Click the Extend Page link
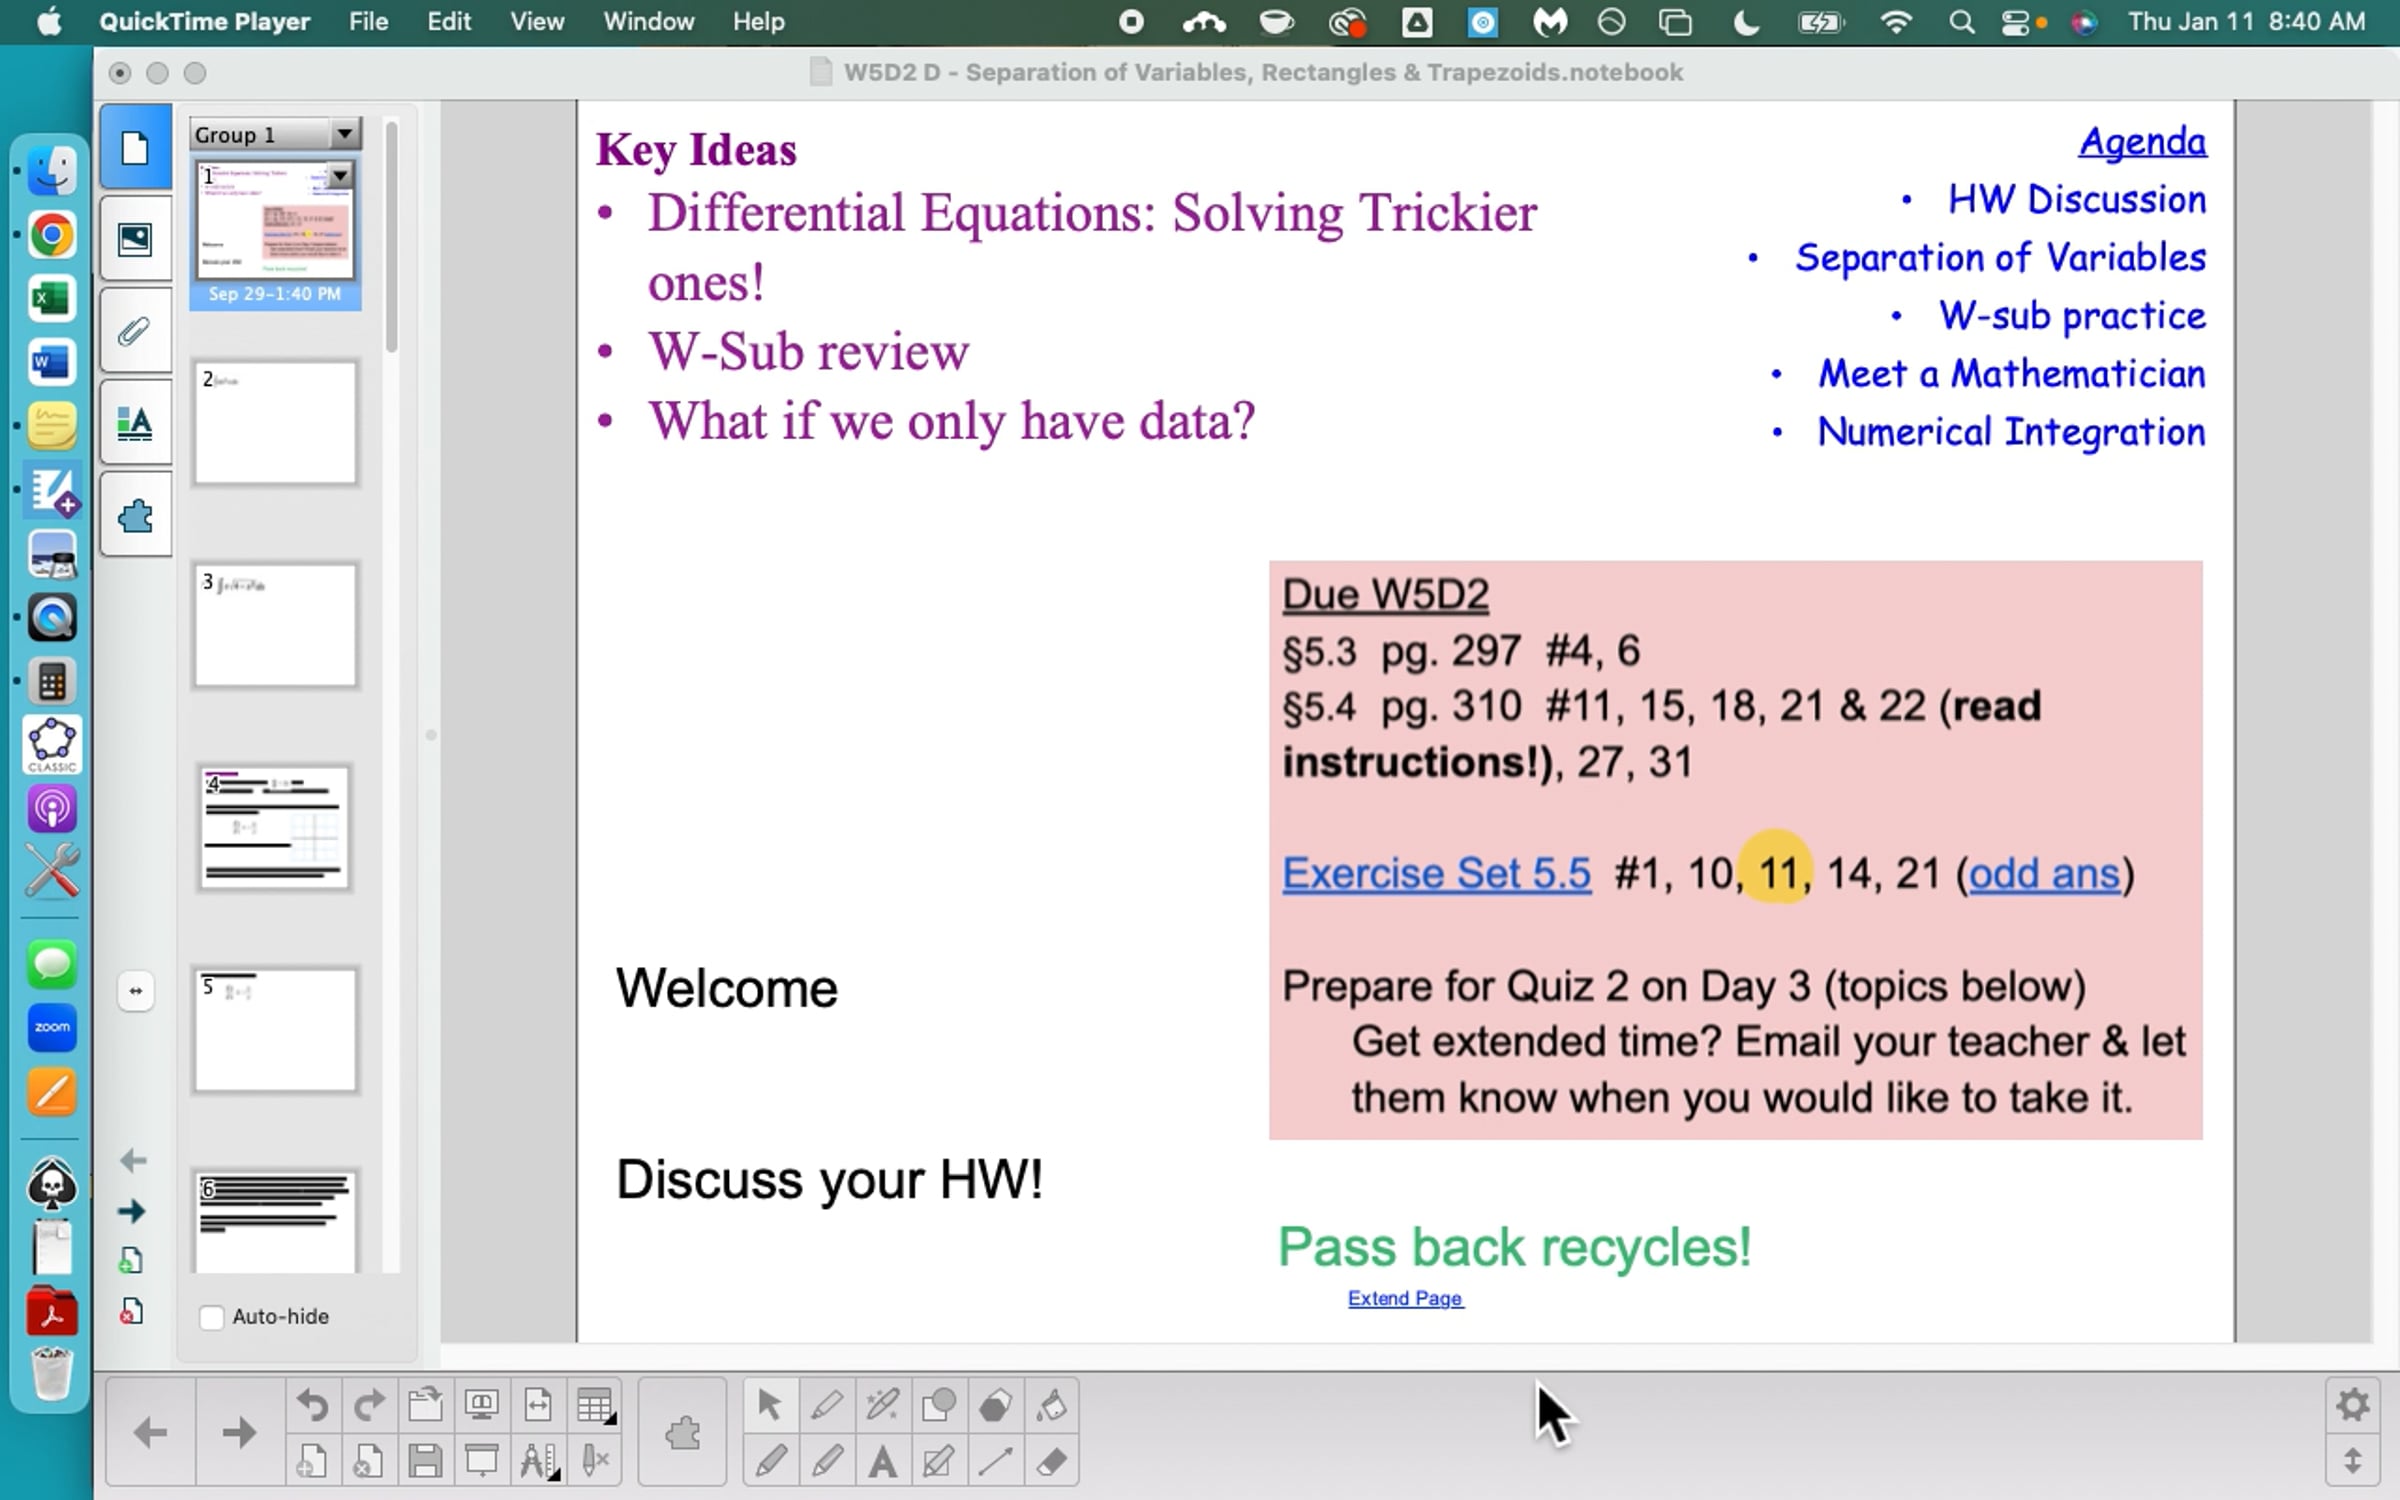The image size is (2400, 1500). [1405, 1298]
